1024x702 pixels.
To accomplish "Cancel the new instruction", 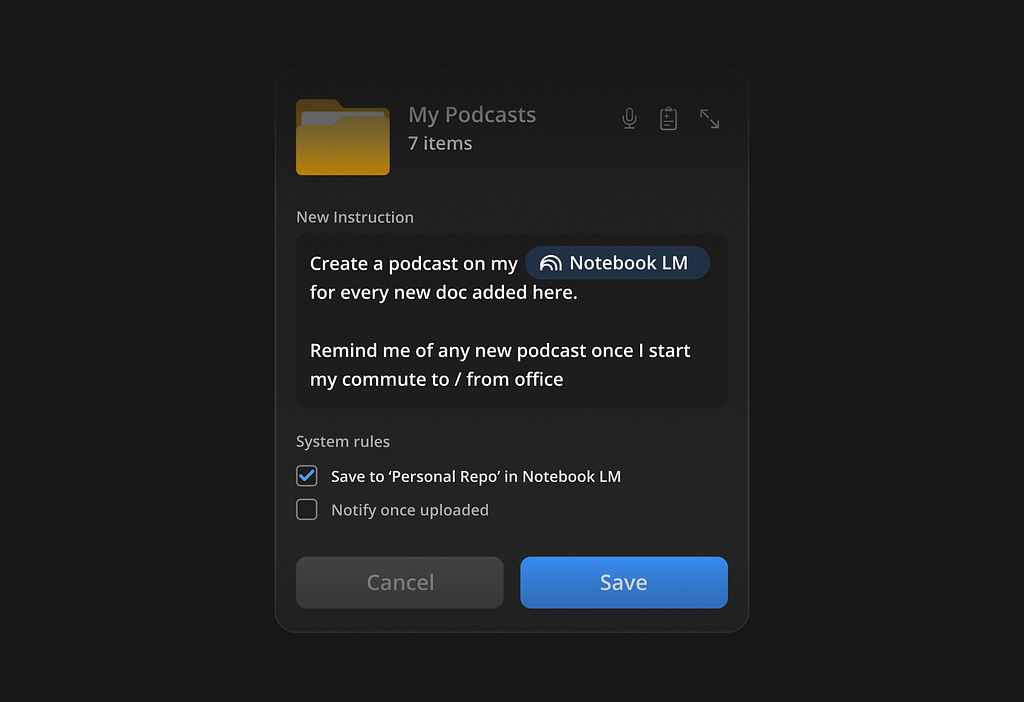I will (x=400, y=582).
